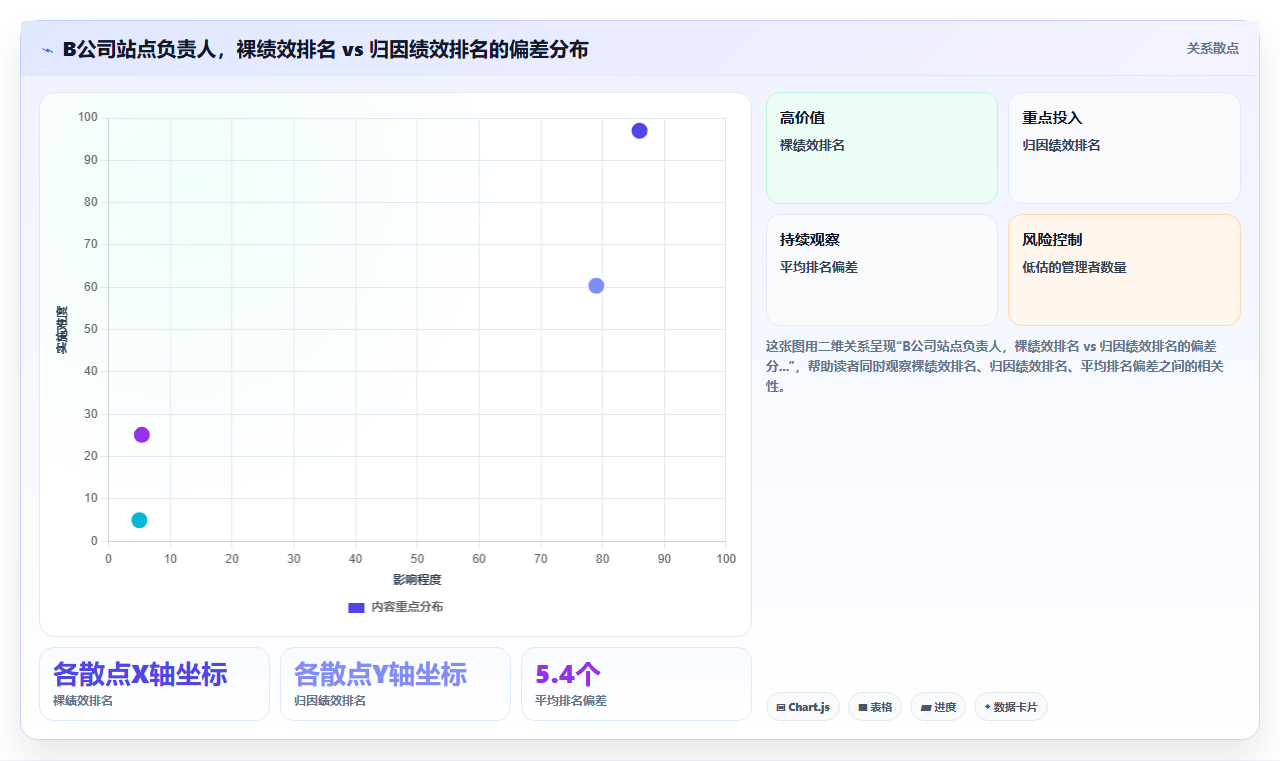Click the 100 label on y-axis
The height and width of the screenshot is (761, 1280).
coord(88,118)
